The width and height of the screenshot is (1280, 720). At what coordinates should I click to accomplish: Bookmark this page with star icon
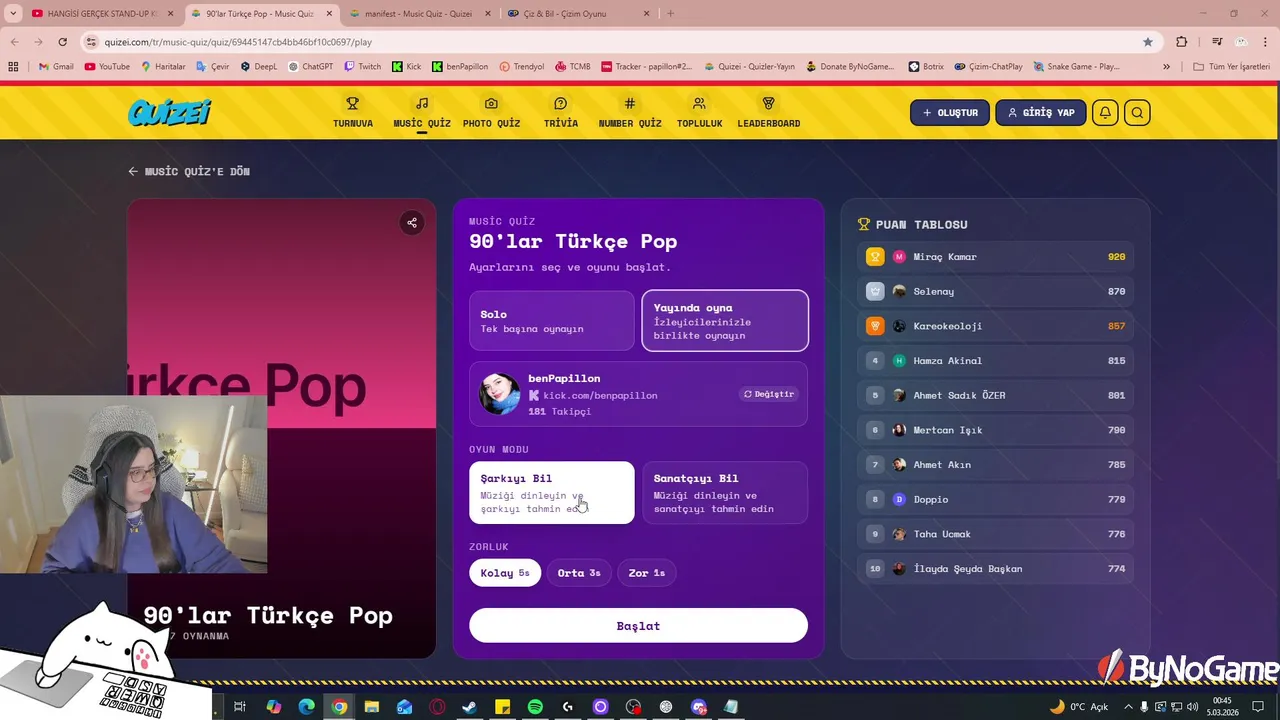1148,42
